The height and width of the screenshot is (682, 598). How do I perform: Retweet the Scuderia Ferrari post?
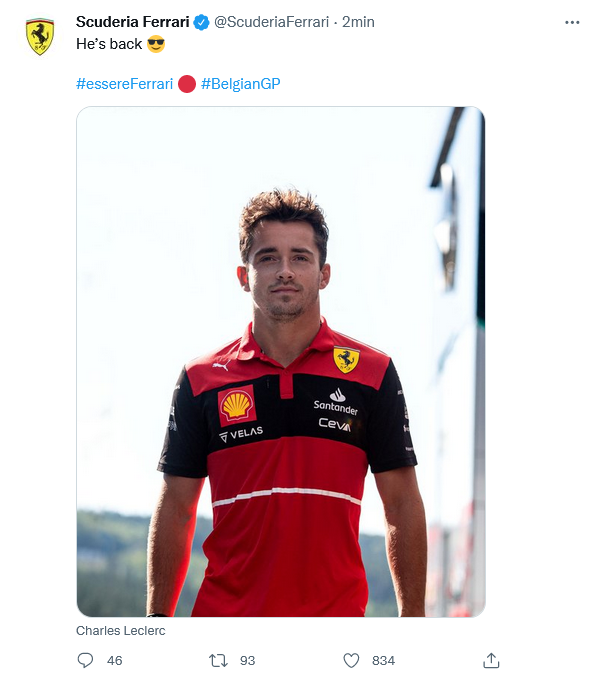click(218, 660)
